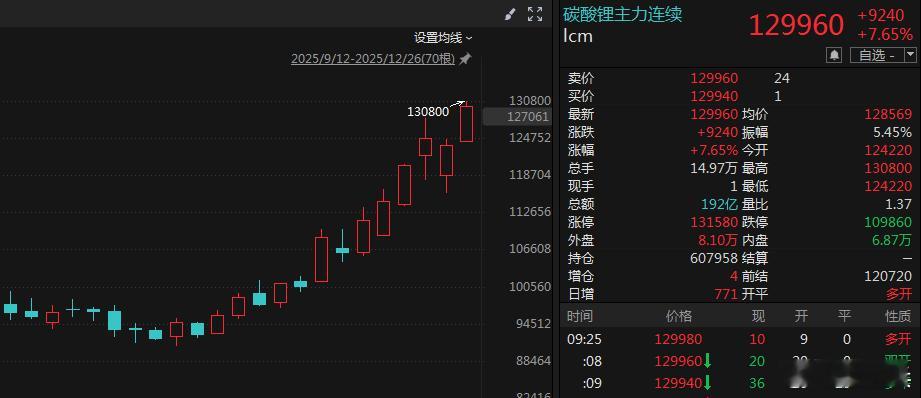Click current price marker 127061 on axis
Image resolution: width=921 pixels, height=398 pixels.
pos(517,117)
